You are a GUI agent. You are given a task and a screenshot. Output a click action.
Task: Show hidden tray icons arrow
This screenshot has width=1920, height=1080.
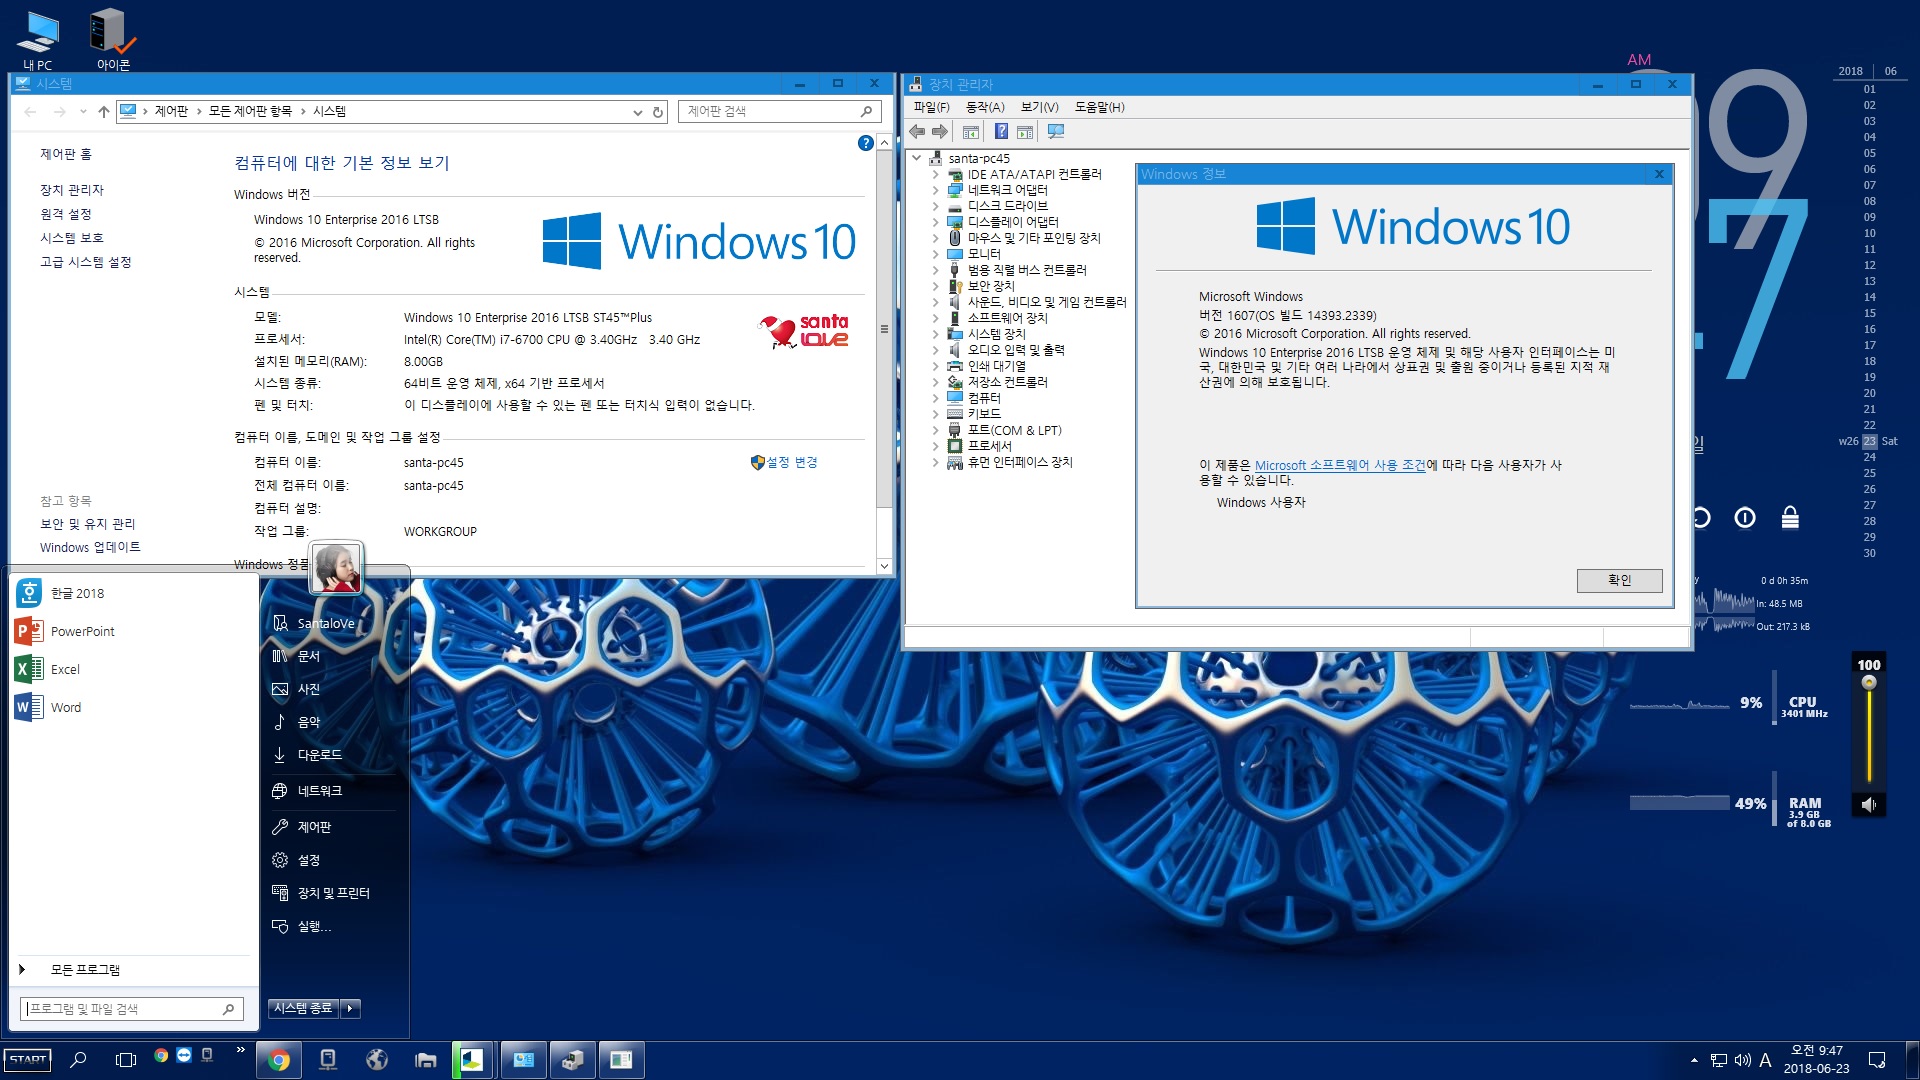click(x=1694, y=1060)
